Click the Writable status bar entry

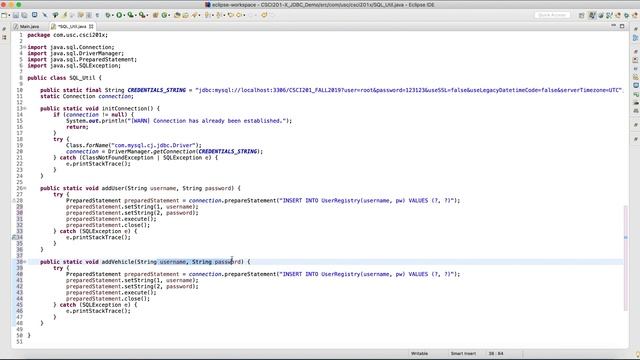419,353
